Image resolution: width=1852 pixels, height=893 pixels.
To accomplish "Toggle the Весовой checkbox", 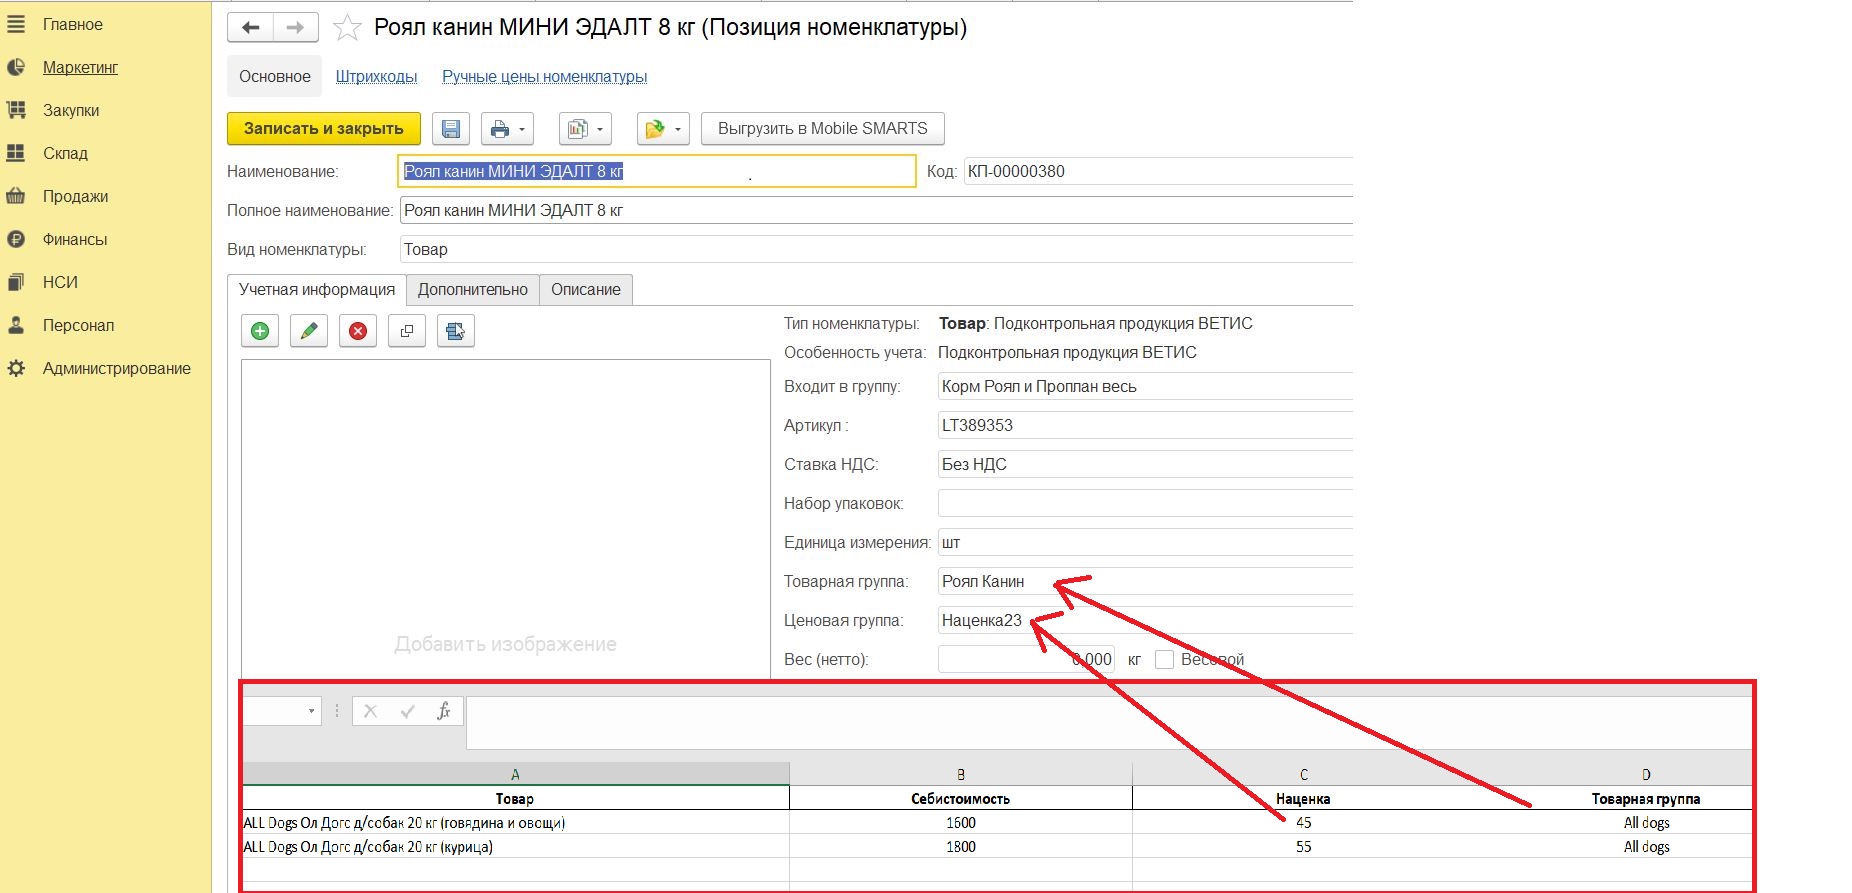I will click(1164, 660).
